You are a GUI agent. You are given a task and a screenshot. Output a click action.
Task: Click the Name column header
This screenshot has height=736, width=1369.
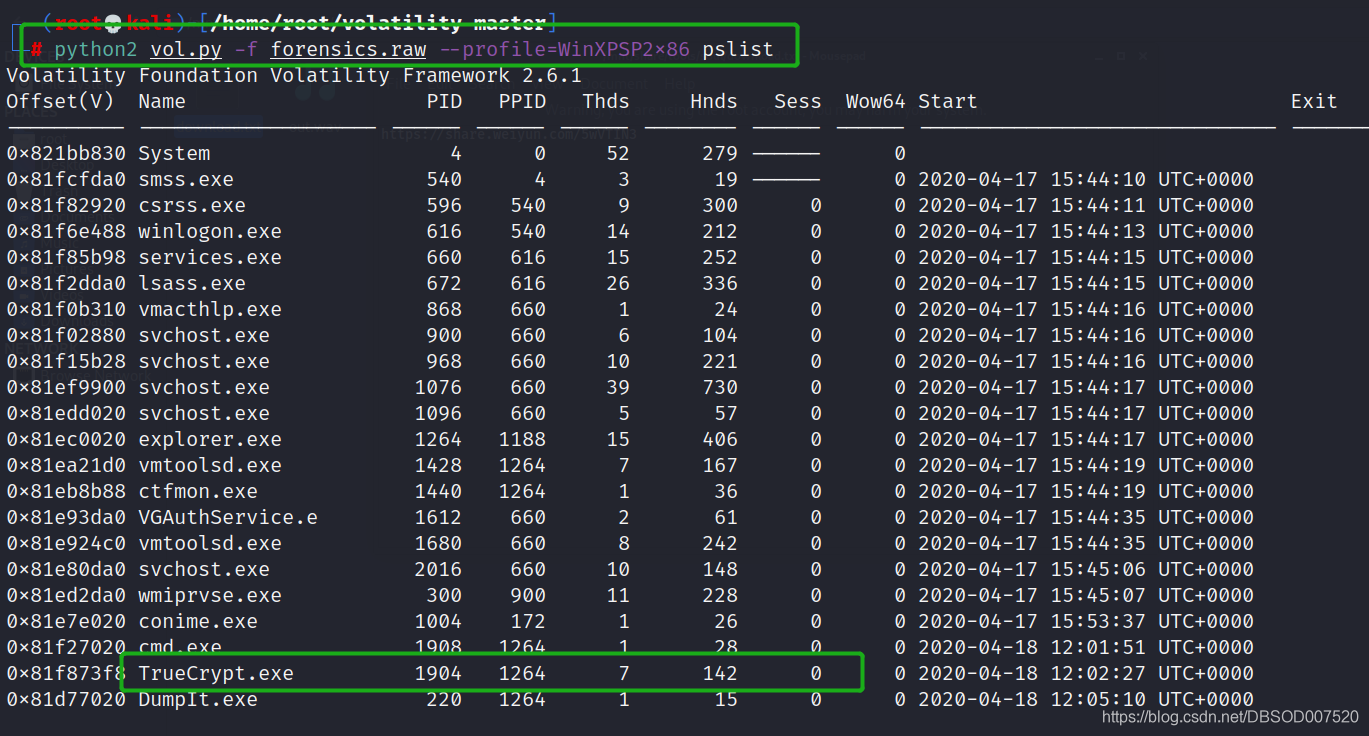[x=162, y=101]
